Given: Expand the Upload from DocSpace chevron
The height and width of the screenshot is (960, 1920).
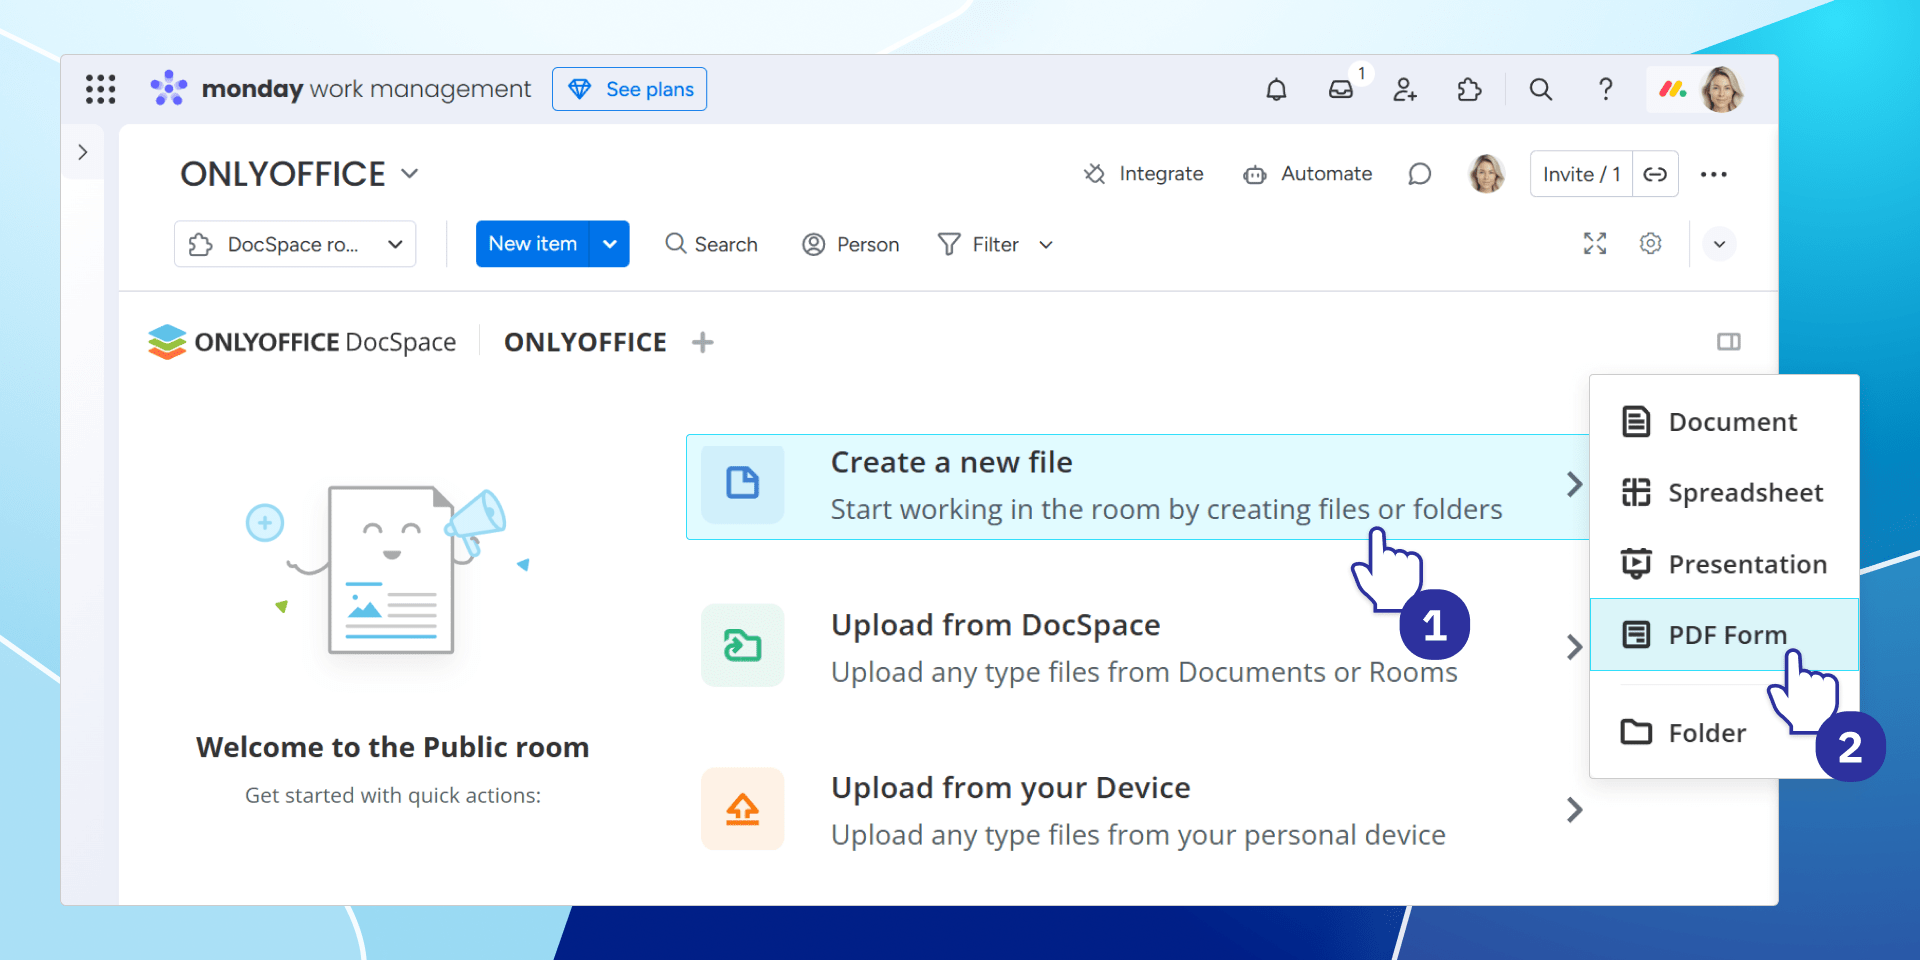Looking at the screenshot, I should (1574, 647).
